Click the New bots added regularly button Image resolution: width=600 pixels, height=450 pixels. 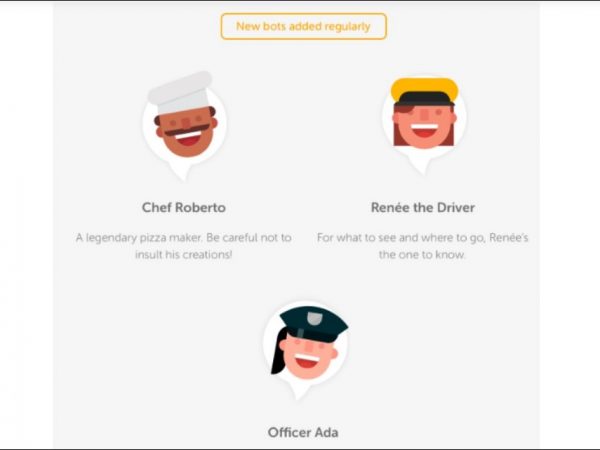(303, 26)
